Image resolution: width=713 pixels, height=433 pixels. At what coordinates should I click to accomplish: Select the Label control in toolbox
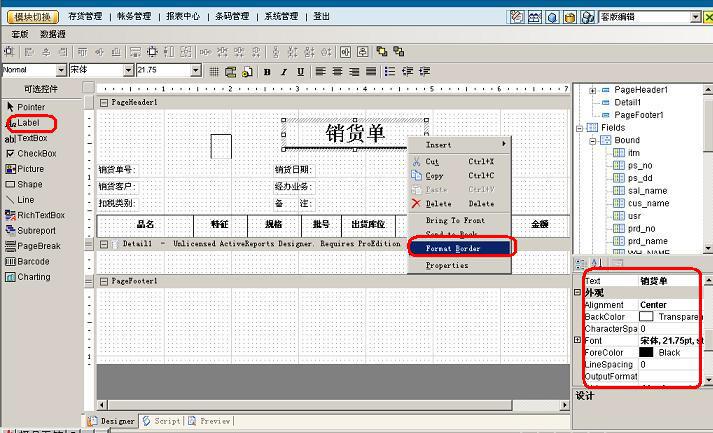tap(28, 122)
